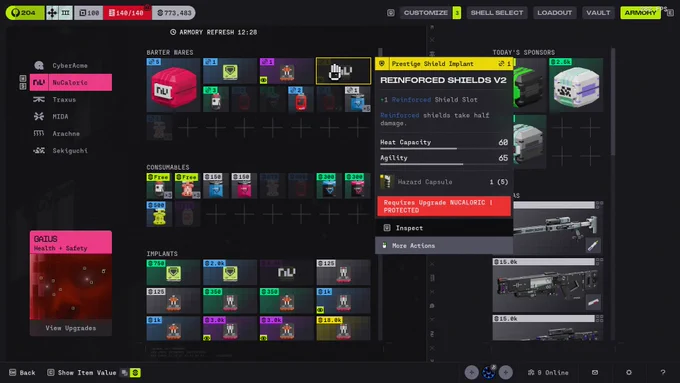Click the Hazard Capsule cost row
Viewport: 680px width, 383px height.
click(x=444, y=182)
